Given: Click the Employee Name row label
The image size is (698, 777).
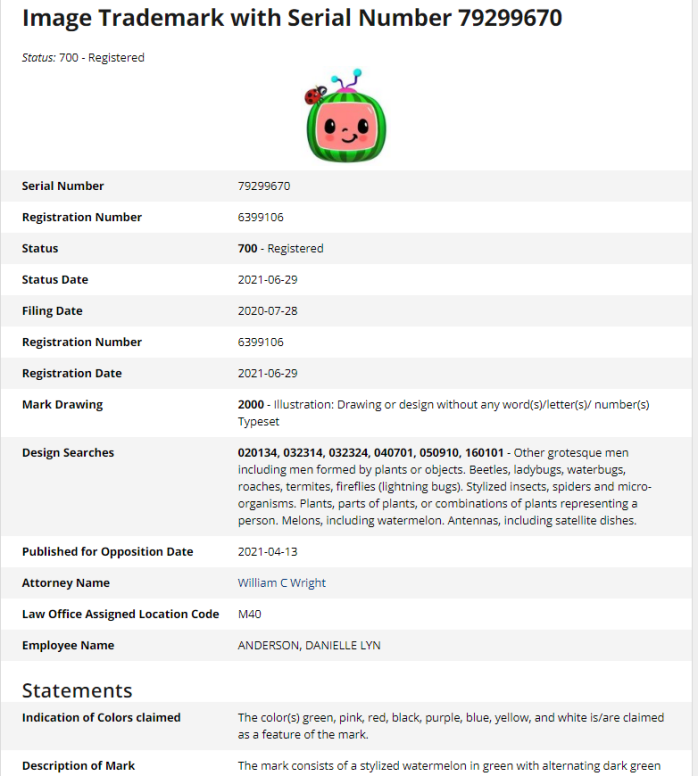Looking at the screenshot, I should [x=68, y=646].
